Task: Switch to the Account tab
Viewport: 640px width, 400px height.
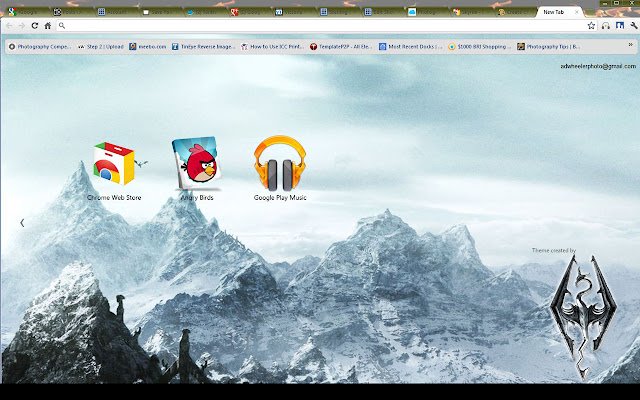Action: pos(116,12)
